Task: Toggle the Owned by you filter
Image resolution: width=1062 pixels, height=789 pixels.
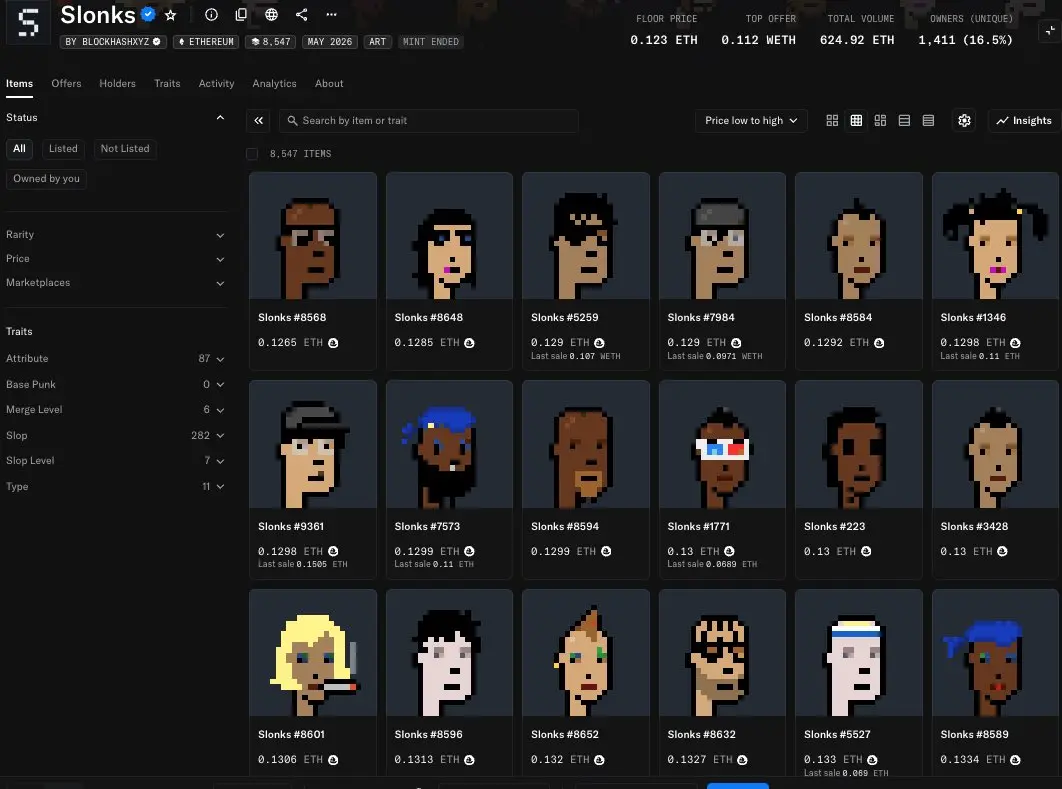Action: pos(46,179)
